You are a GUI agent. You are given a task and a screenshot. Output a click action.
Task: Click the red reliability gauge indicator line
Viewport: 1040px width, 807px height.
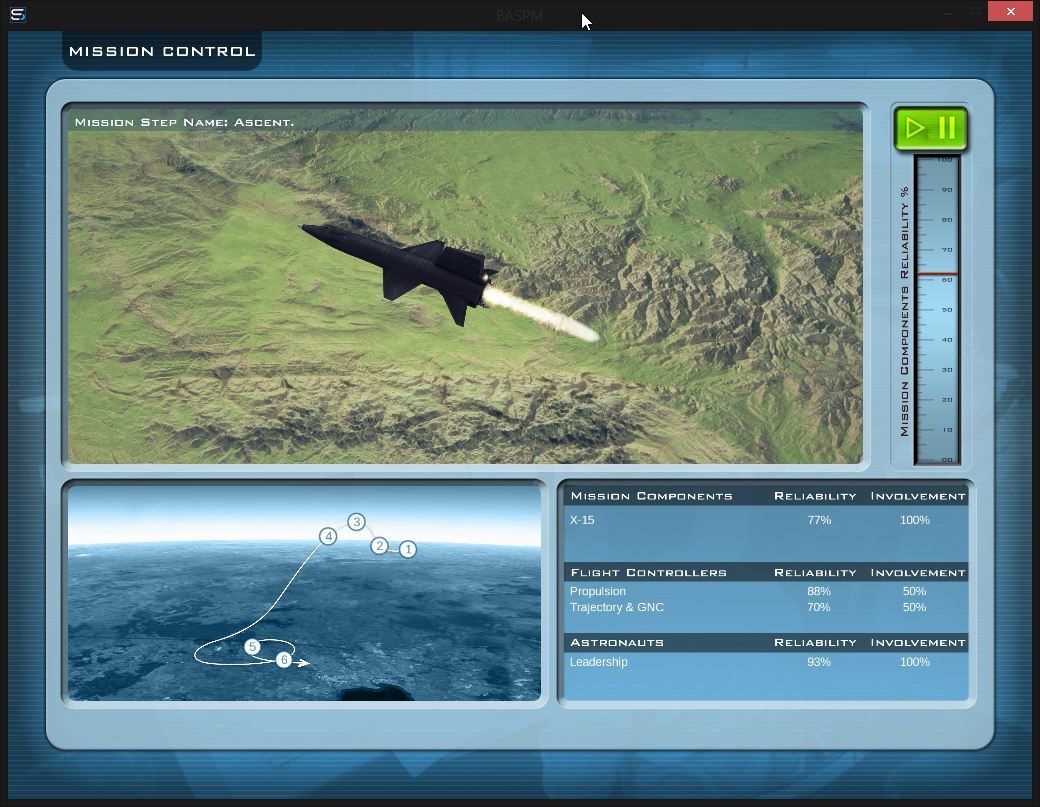pos(937,273)
